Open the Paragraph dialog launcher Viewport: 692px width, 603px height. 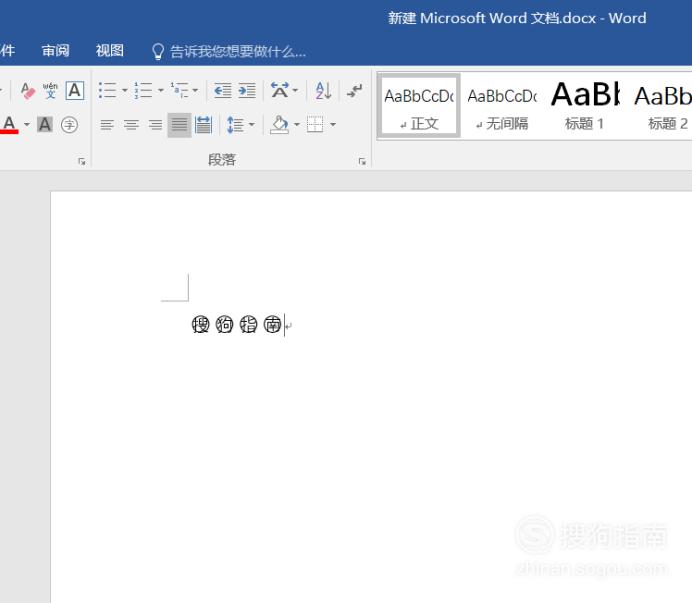click(x=362, y=162)
